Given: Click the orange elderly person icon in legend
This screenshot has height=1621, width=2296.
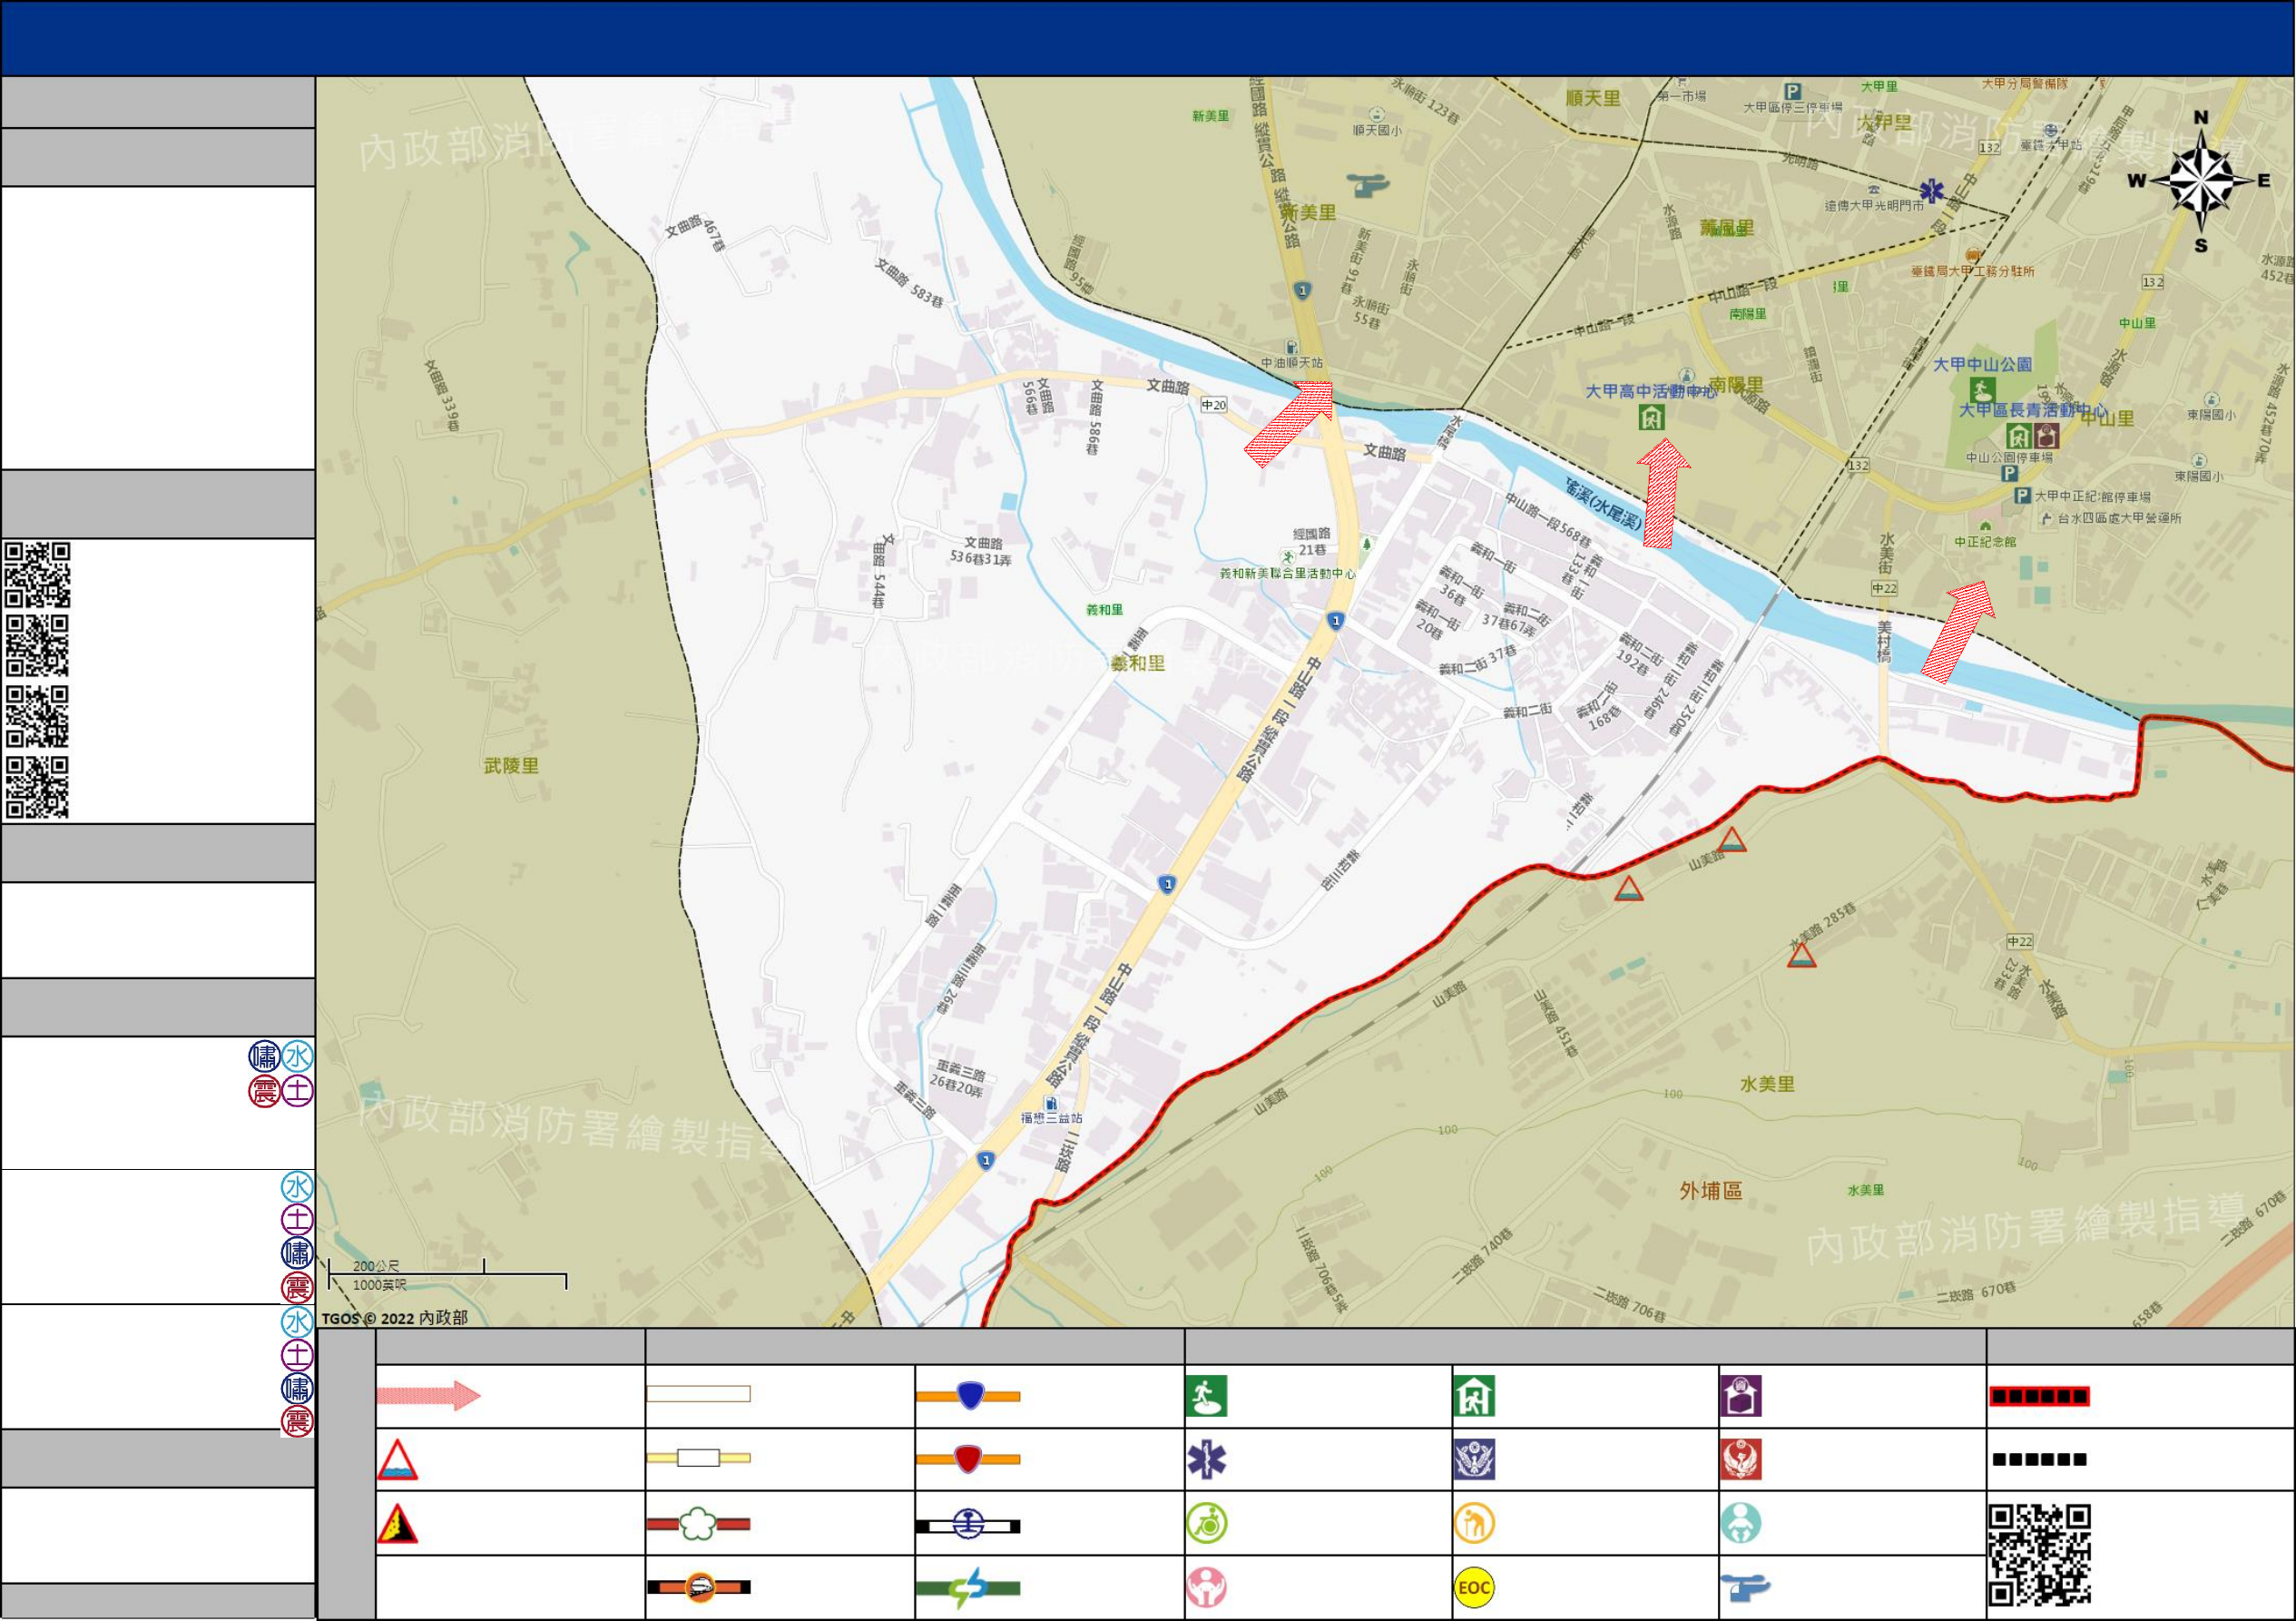Looking at the screenshot, I should (x=1474, y=1524).
